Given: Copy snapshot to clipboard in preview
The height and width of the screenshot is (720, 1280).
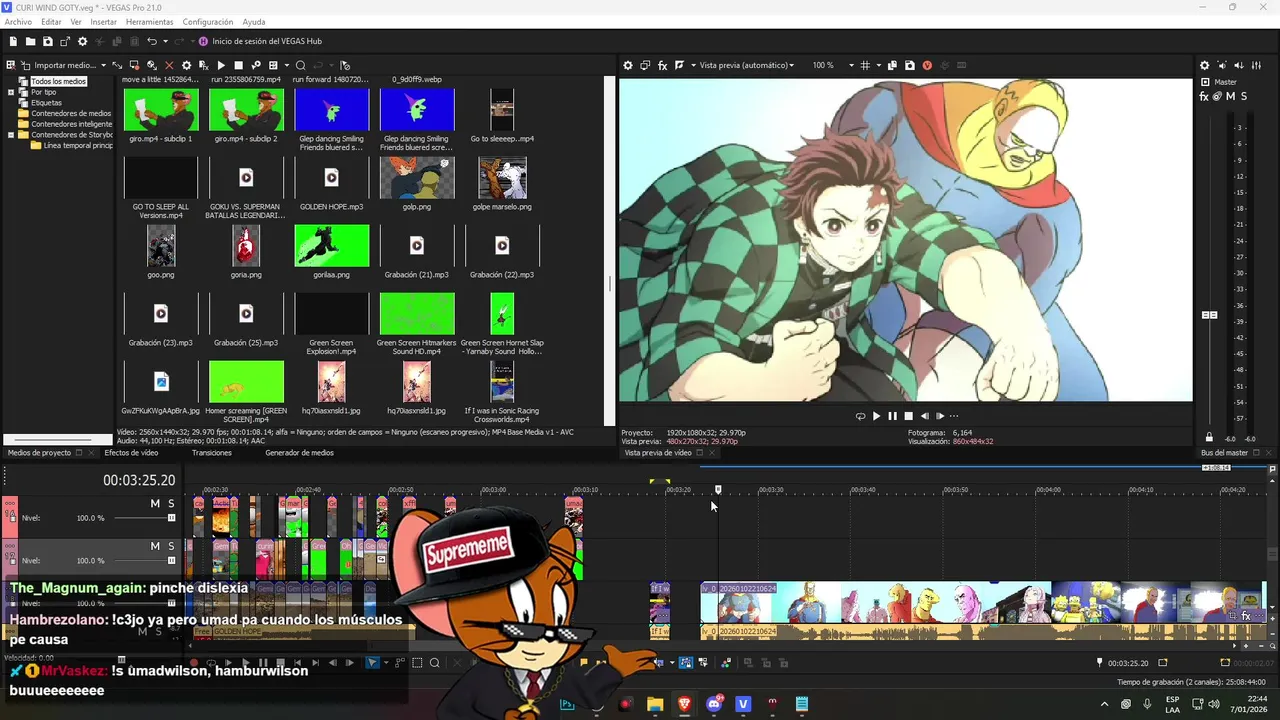Looking at the screenshot, I should 893,65.
